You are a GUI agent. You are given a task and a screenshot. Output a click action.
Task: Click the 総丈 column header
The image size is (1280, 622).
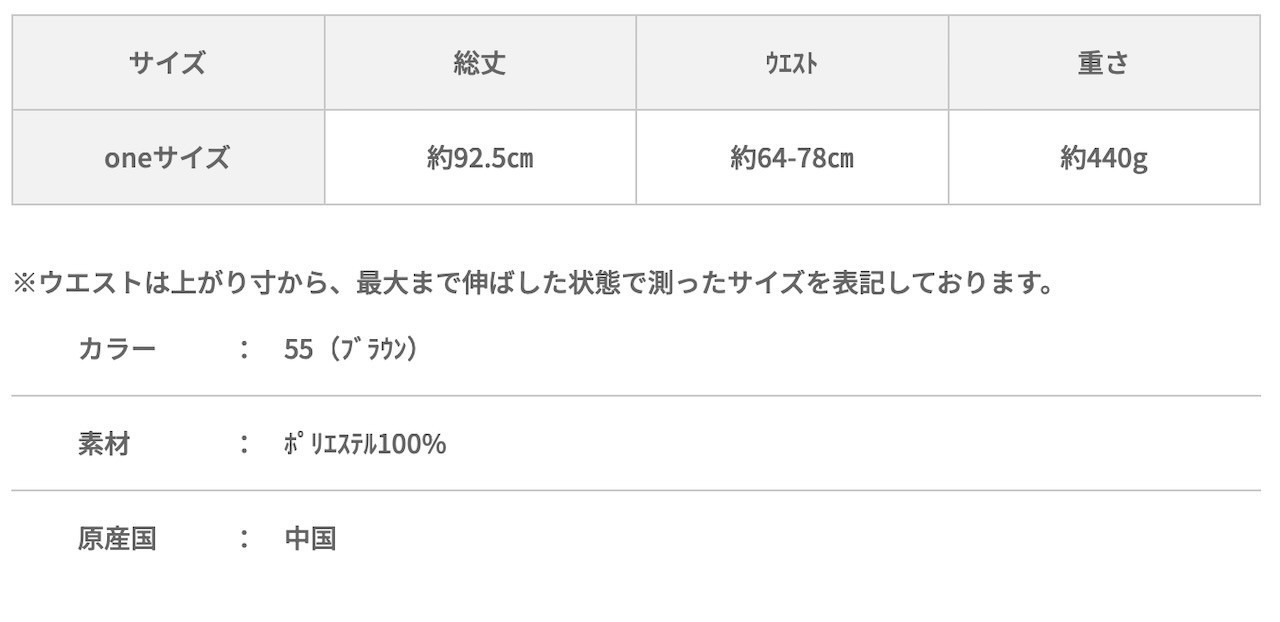coord(480,63)
